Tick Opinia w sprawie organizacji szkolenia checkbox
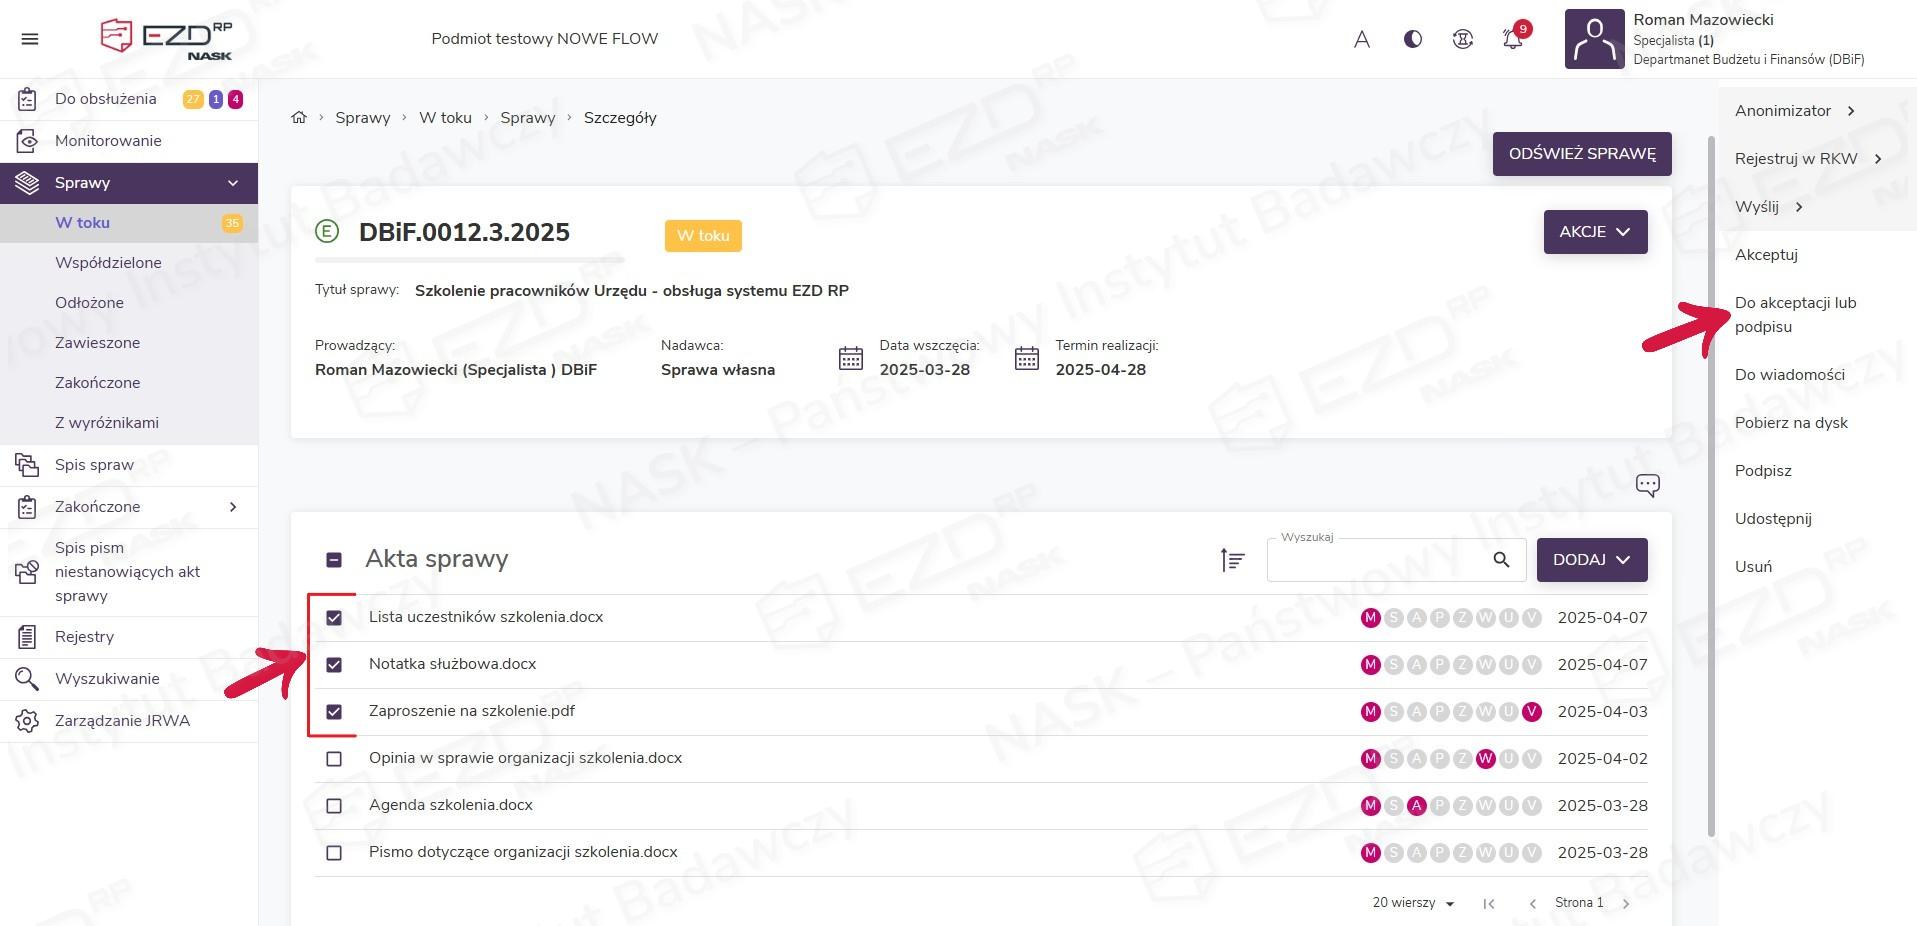Image resolution: width=1917 pixels, height=926 pixels. 334,759
